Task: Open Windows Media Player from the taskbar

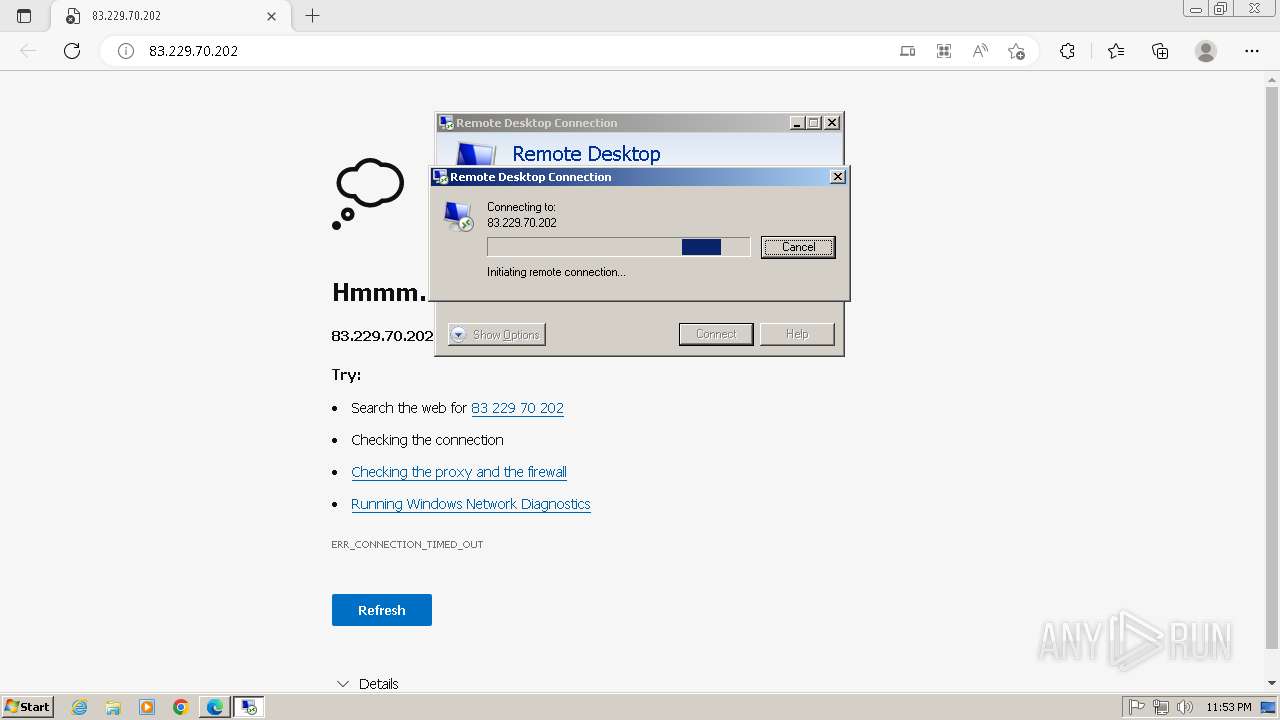Action: 147,707
